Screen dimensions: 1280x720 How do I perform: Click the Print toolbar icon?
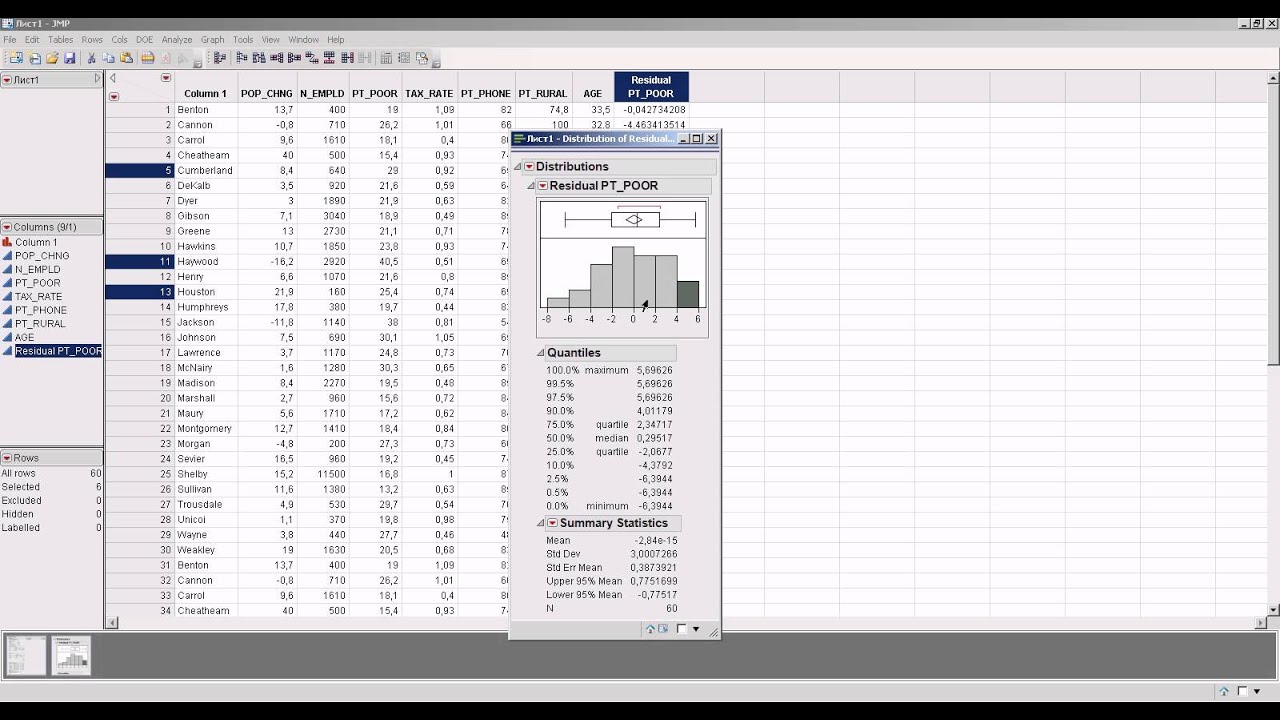click(x=148, y=58)
